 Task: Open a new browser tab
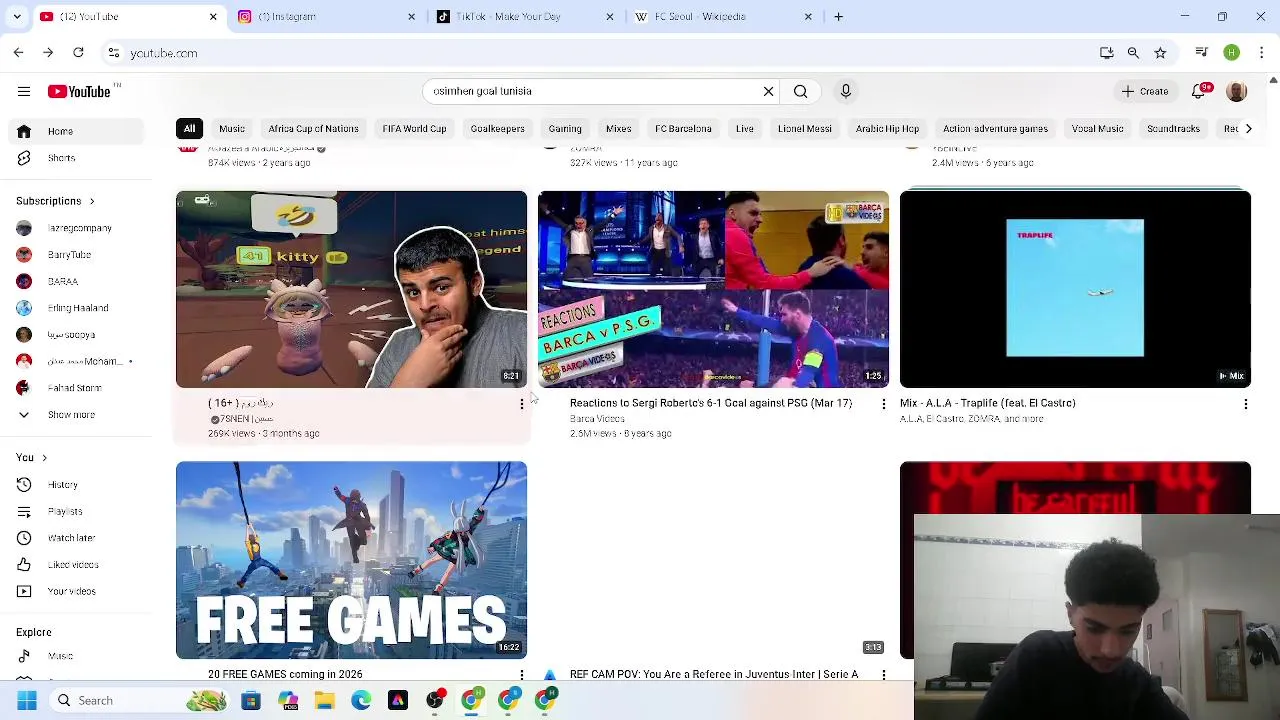pos(839,17)
